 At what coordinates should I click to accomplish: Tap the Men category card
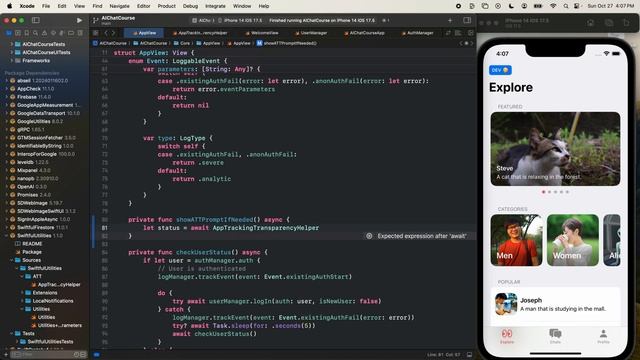(x=516, y=240)
